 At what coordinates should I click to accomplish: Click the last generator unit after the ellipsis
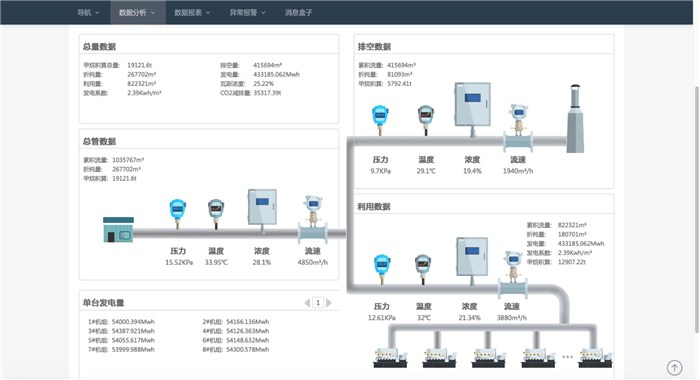coord(596,357)
